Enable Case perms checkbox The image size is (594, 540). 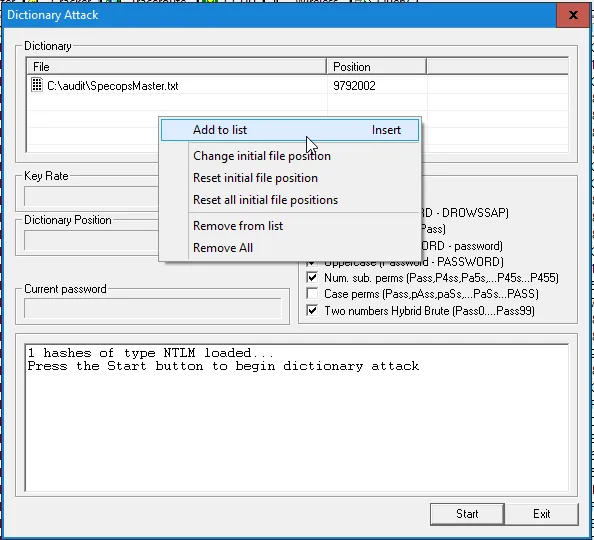[312, 294]
